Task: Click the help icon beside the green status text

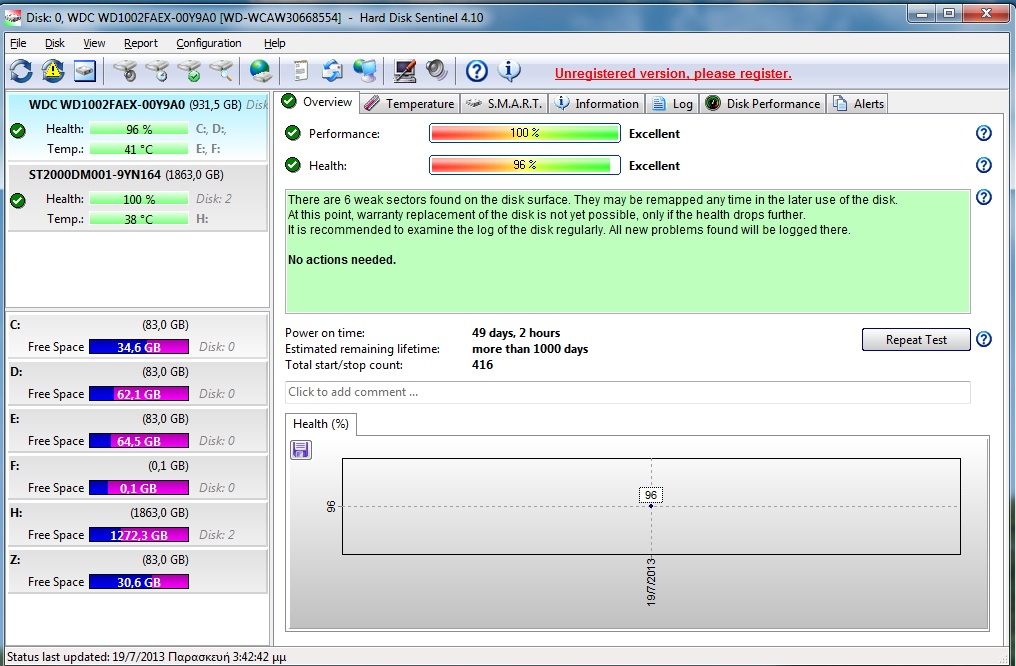Action: click(x=984, y=197)
